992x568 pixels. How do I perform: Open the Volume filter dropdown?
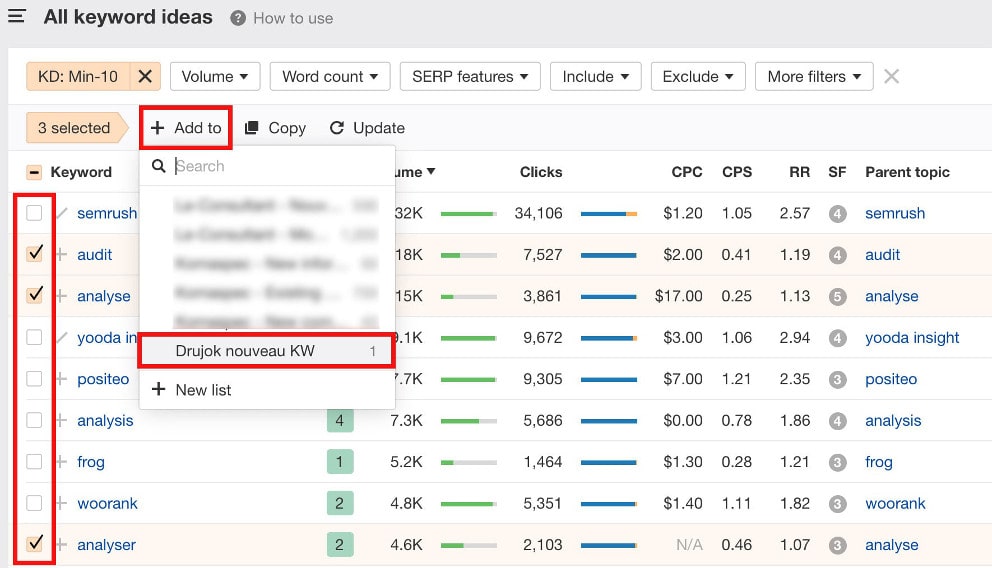click(215, 77)
